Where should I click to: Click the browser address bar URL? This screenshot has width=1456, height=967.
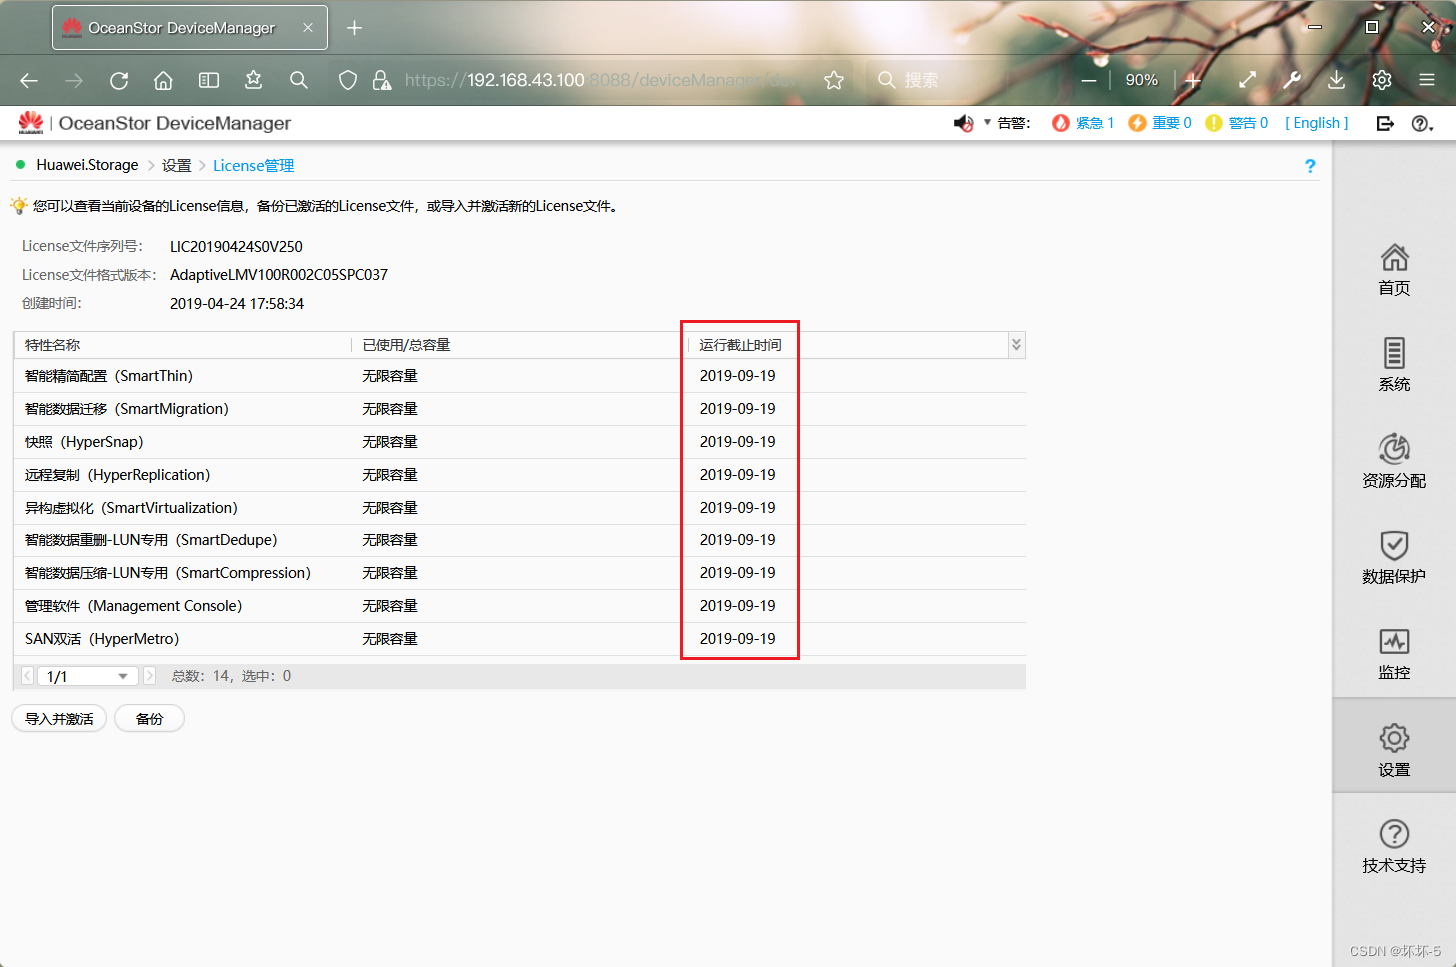click(600, 80)
